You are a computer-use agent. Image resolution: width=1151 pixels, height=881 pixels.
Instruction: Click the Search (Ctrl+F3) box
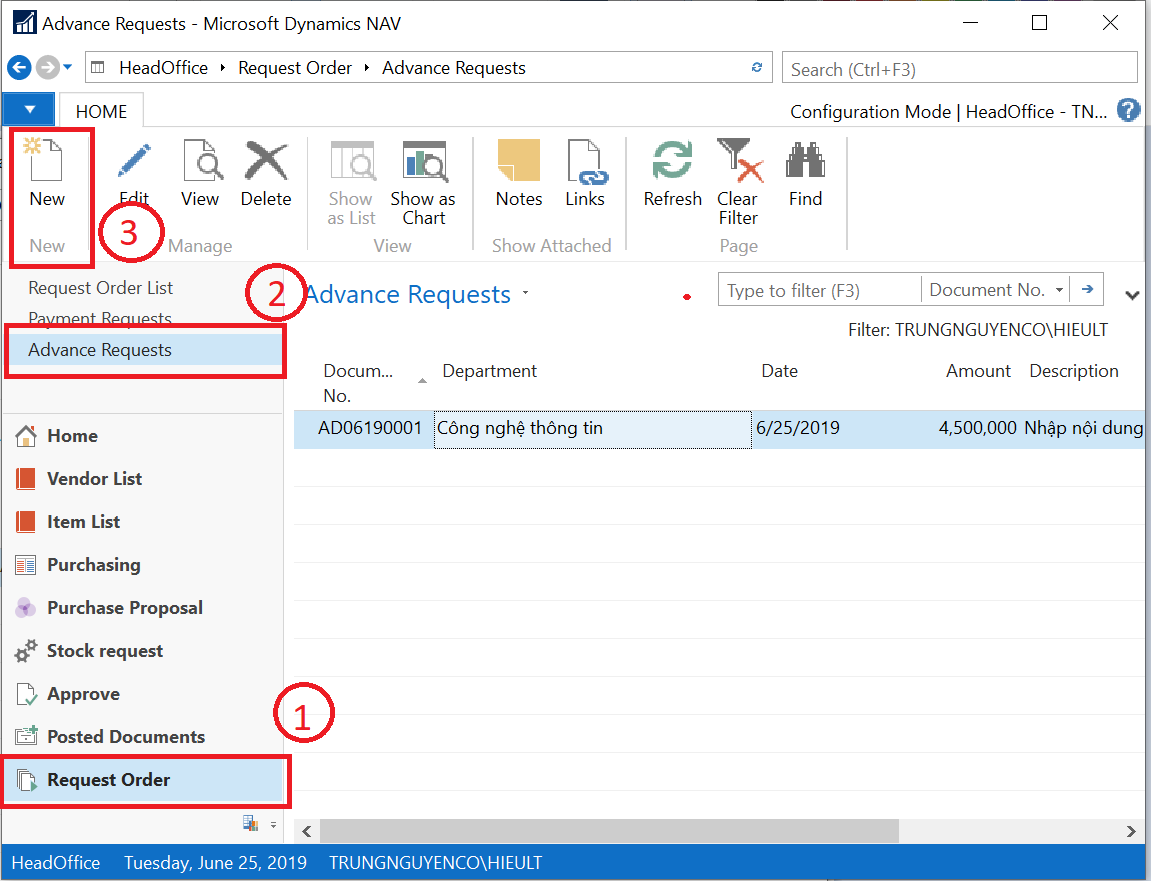pos(959,68)
